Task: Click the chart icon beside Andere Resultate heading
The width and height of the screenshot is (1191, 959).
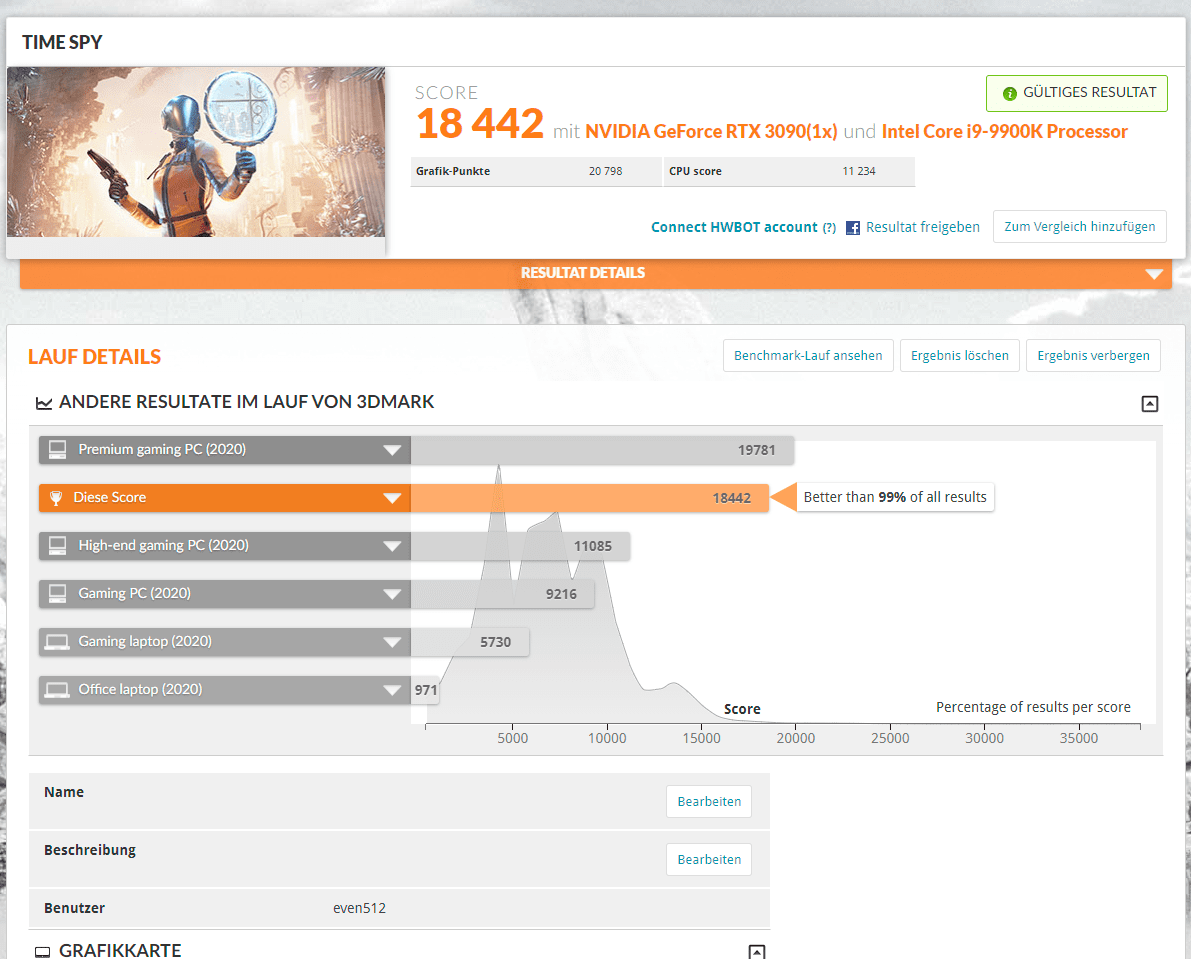Action: [44, 402]
